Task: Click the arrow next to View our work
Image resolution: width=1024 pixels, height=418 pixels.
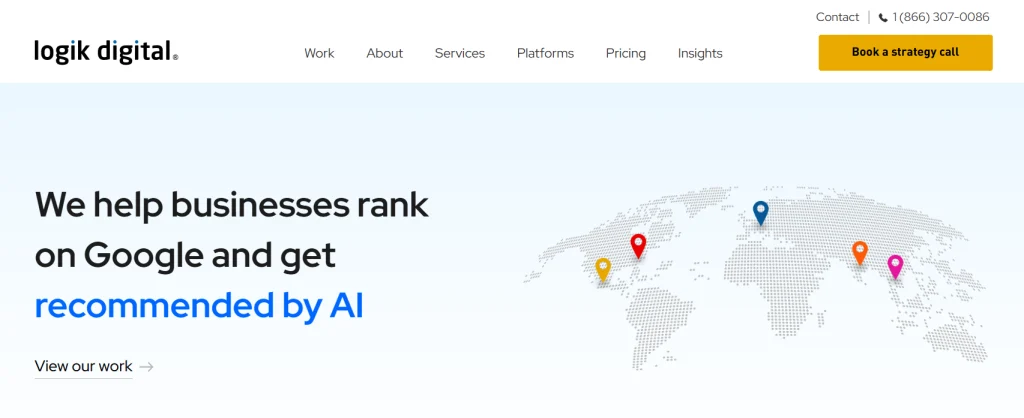Action: point(146,367)
